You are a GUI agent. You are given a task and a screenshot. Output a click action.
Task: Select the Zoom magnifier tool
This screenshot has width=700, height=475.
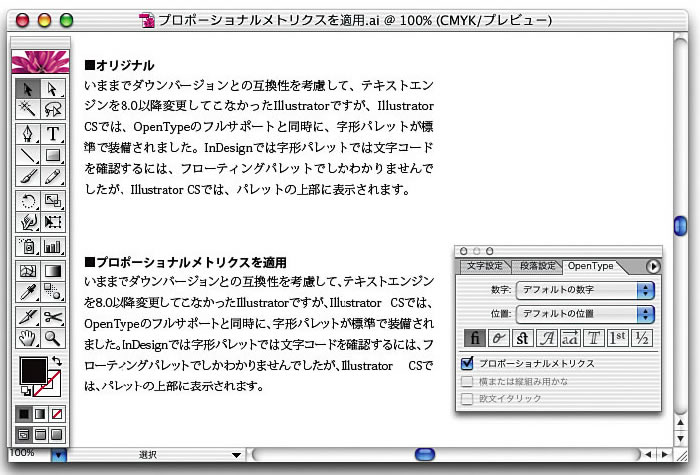coord(53,338)
